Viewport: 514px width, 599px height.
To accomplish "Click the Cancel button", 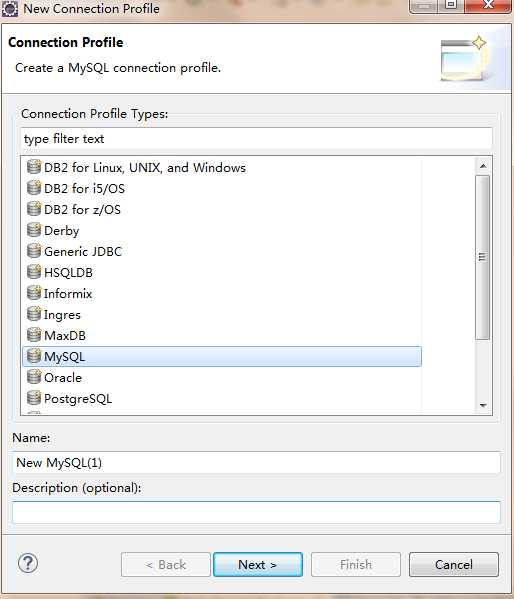I will point(454,564).
